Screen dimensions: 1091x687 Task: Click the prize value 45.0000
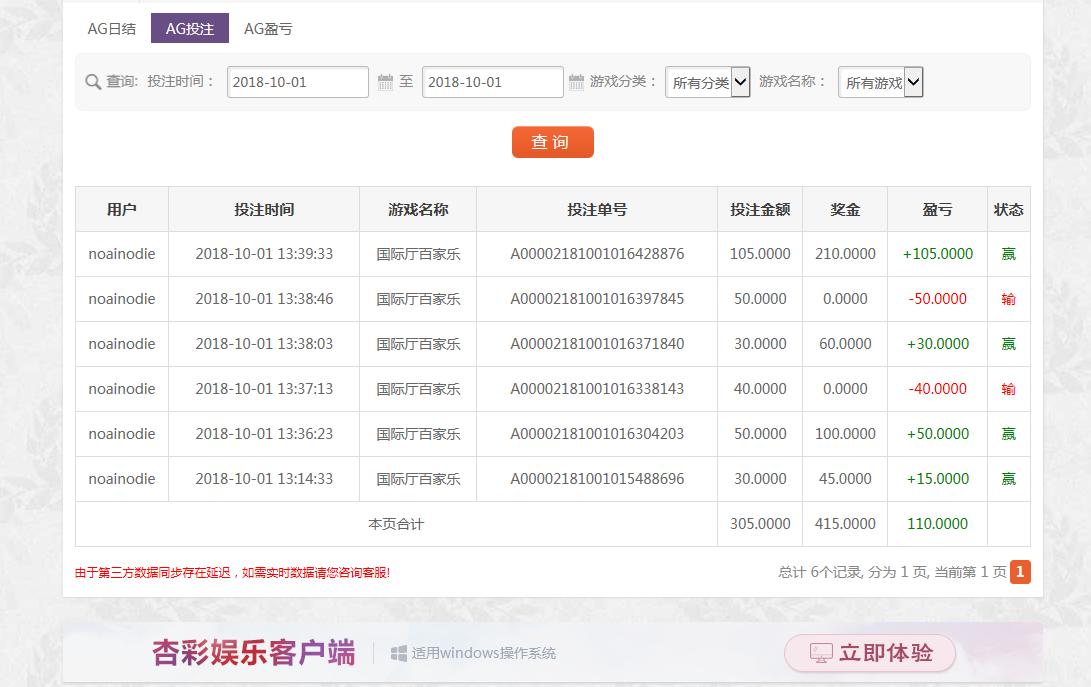tap(845, 479)
